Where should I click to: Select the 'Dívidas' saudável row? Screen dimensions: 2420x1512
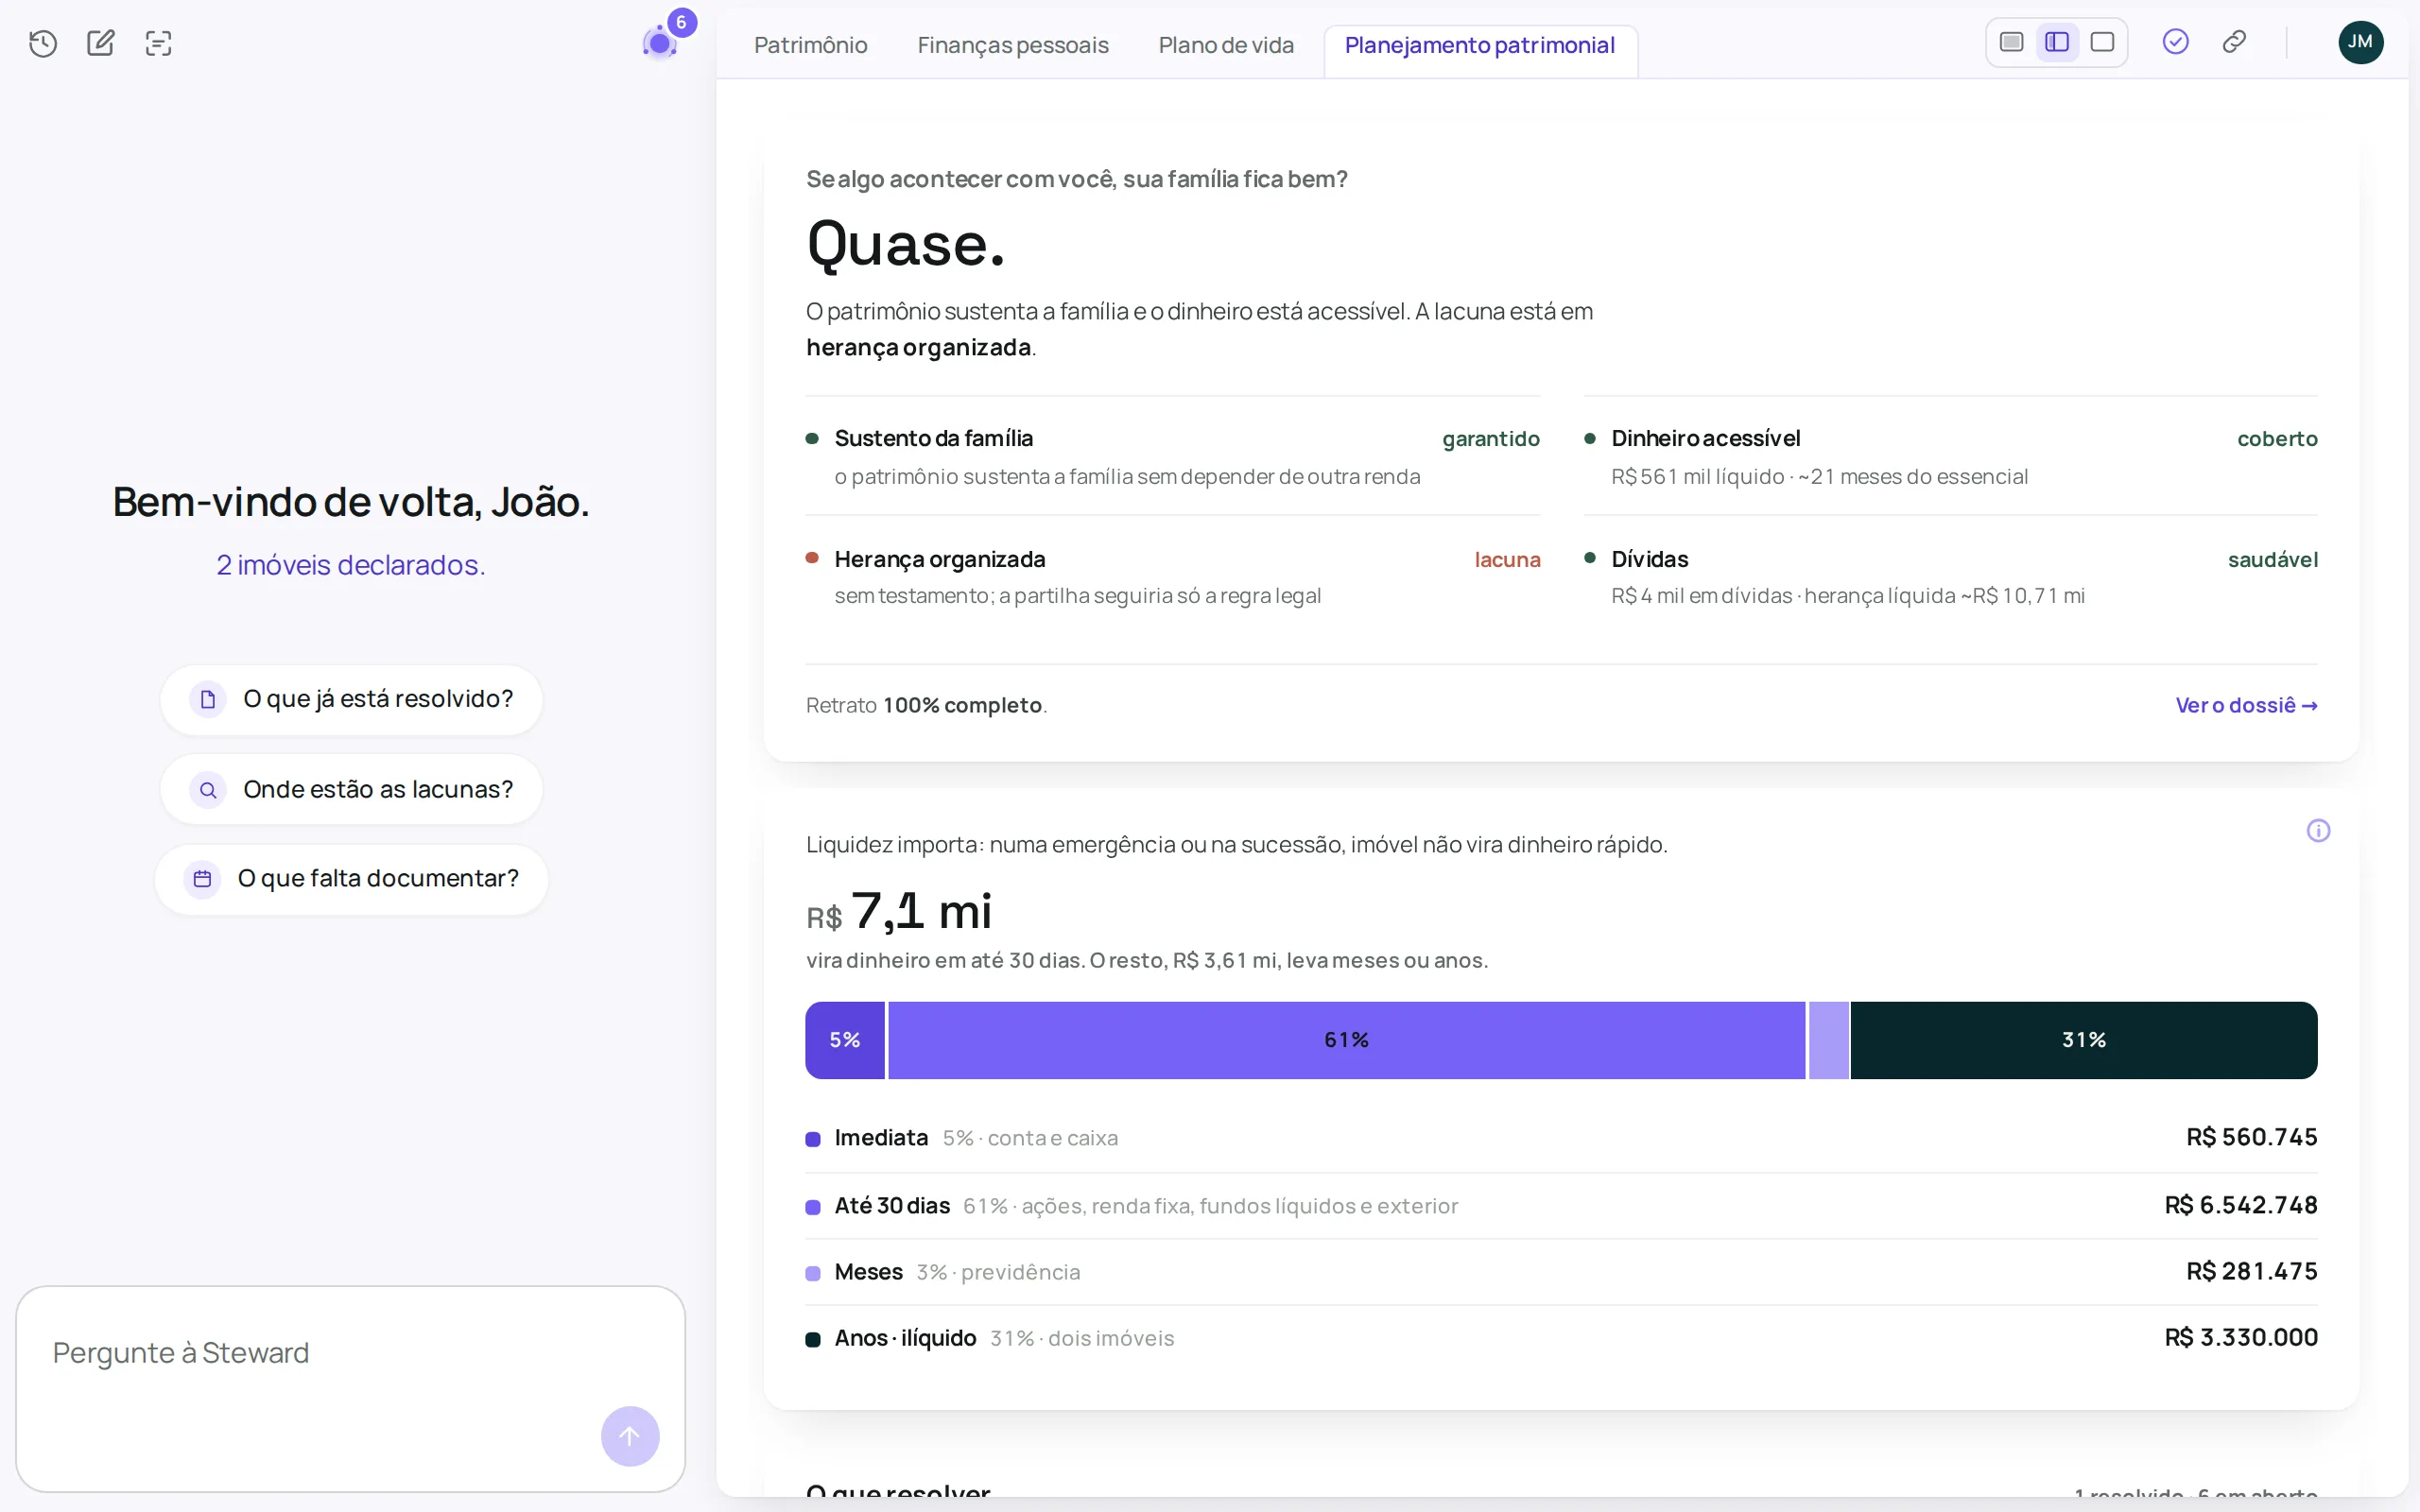point(1950,577)
